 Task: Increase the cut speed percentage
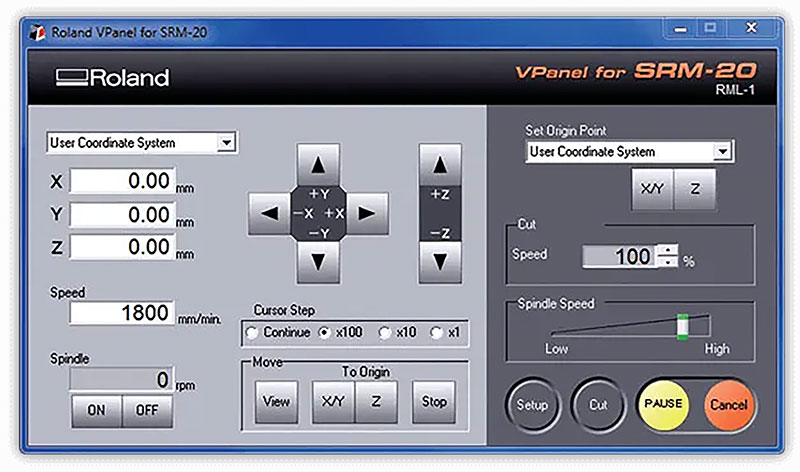tap(668, 250)
